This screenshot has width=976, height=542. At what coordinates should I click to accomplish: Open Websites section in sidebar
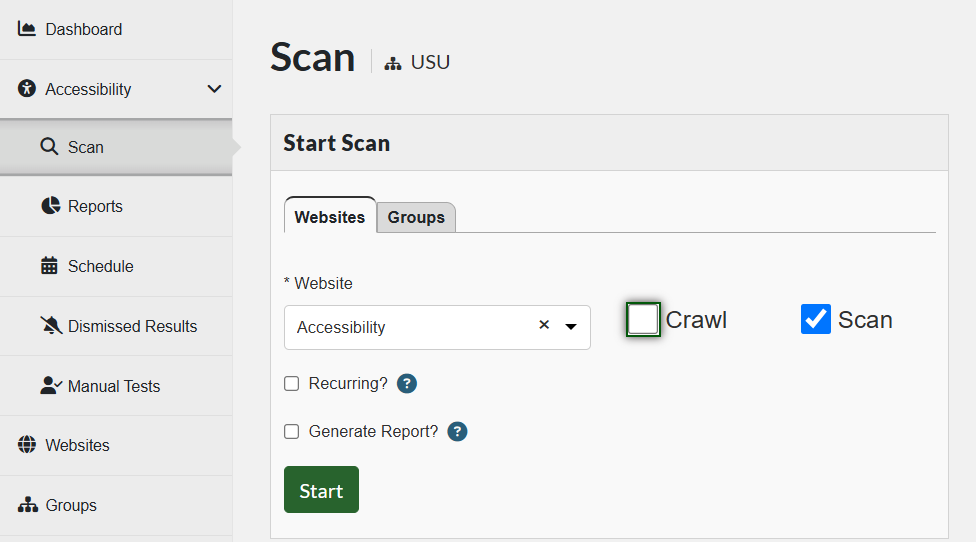[116, 446]
